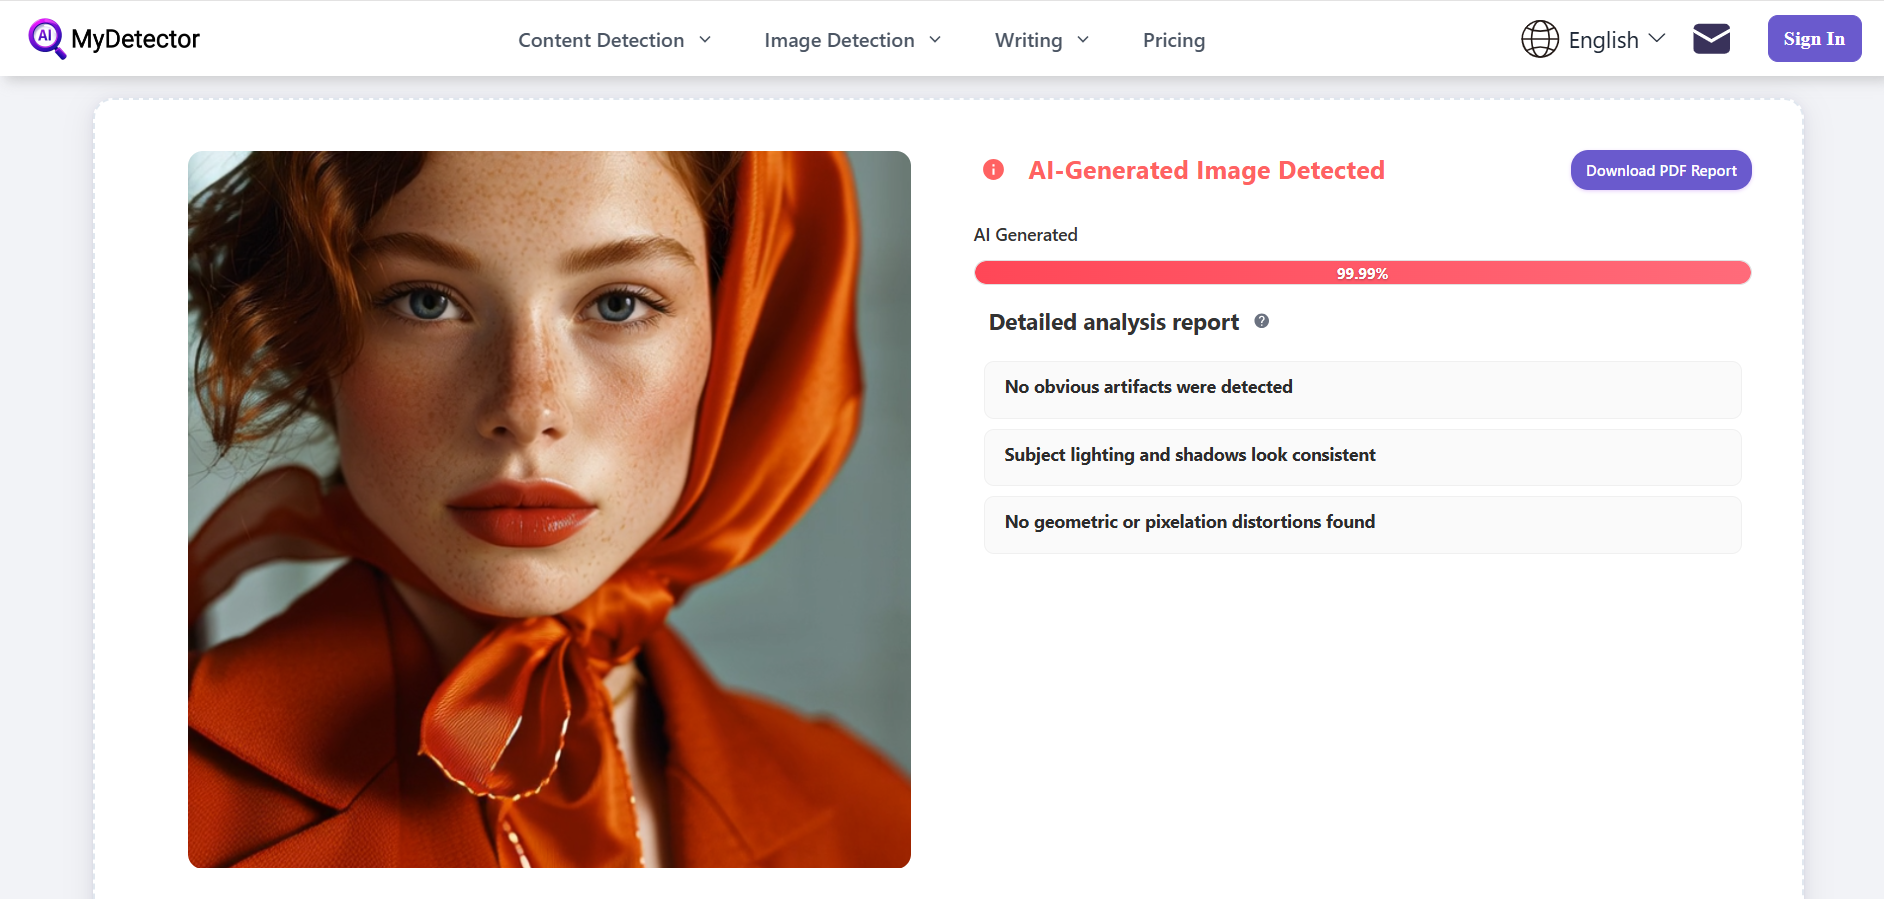Viewport: 1884px width, 899px height.
Task: Open the Content Detection menu
Action: (600, 40)
